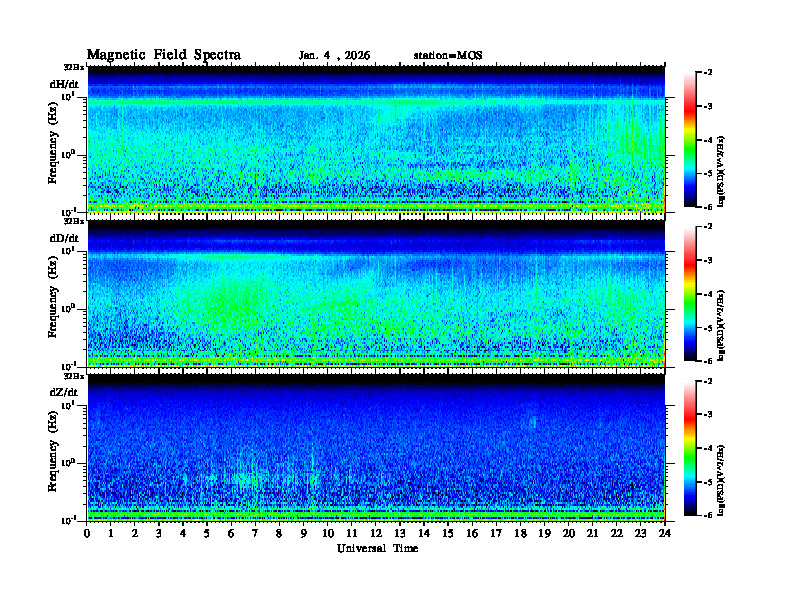This screenshot has width=792, height=612.
Task: Click hour tick label 8 on time axis
Action: pyautogui.click(x=279, y=533)
